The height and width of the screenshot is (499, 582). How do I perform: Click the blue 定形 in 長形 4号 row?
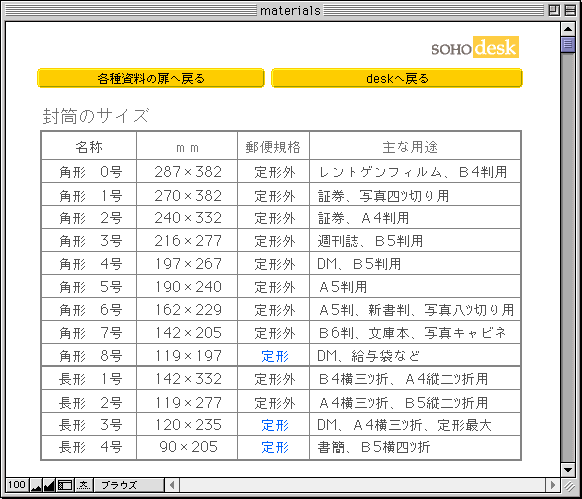[275, 447]
